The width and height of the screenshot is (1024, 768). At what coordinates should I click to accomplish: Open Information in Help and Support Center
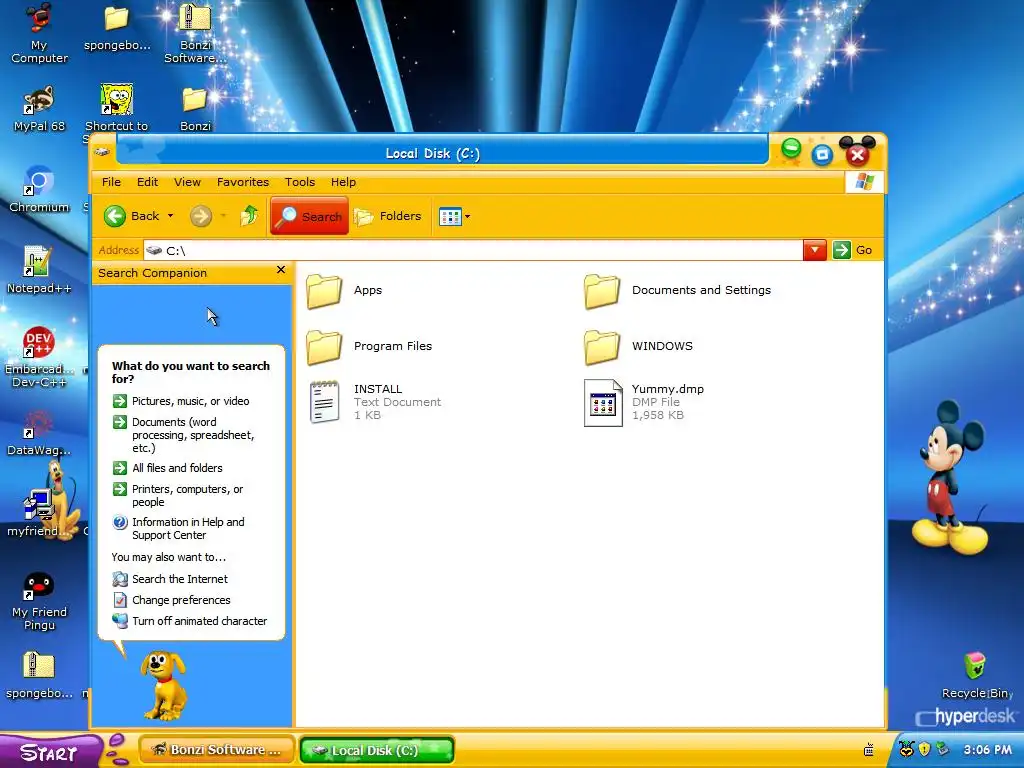[178, 528]
